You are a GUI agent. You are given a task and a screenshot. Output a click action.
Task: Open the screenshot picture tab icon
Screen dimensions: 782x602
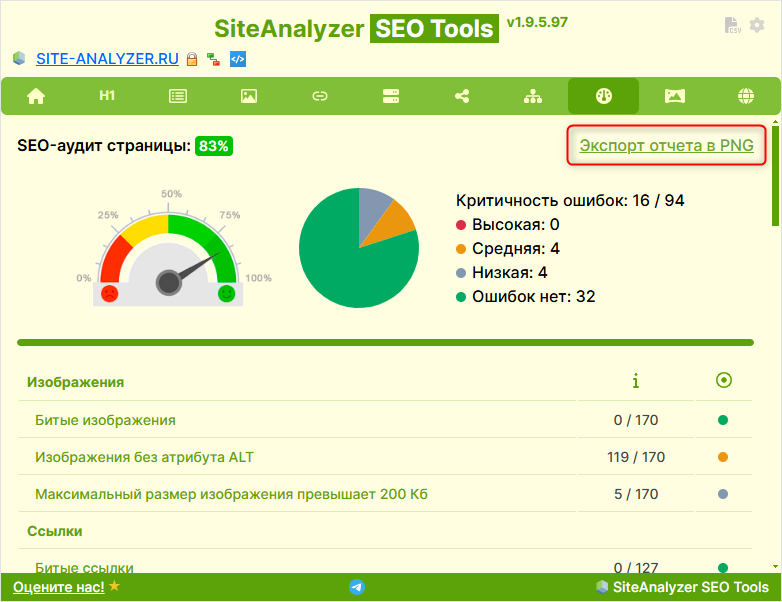675,96
